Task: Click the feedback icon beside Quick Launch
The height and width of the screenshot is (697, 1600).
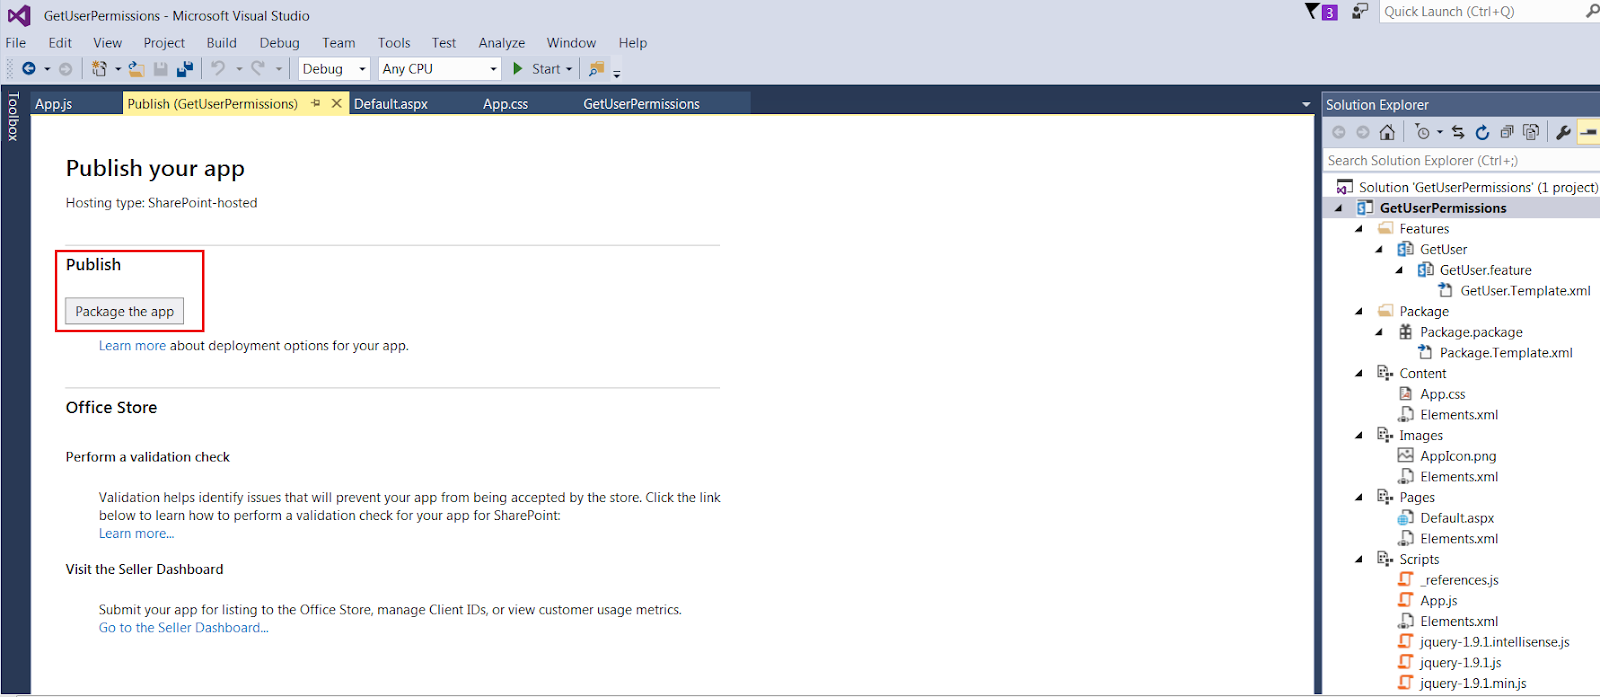Action: coord(1359,11)
